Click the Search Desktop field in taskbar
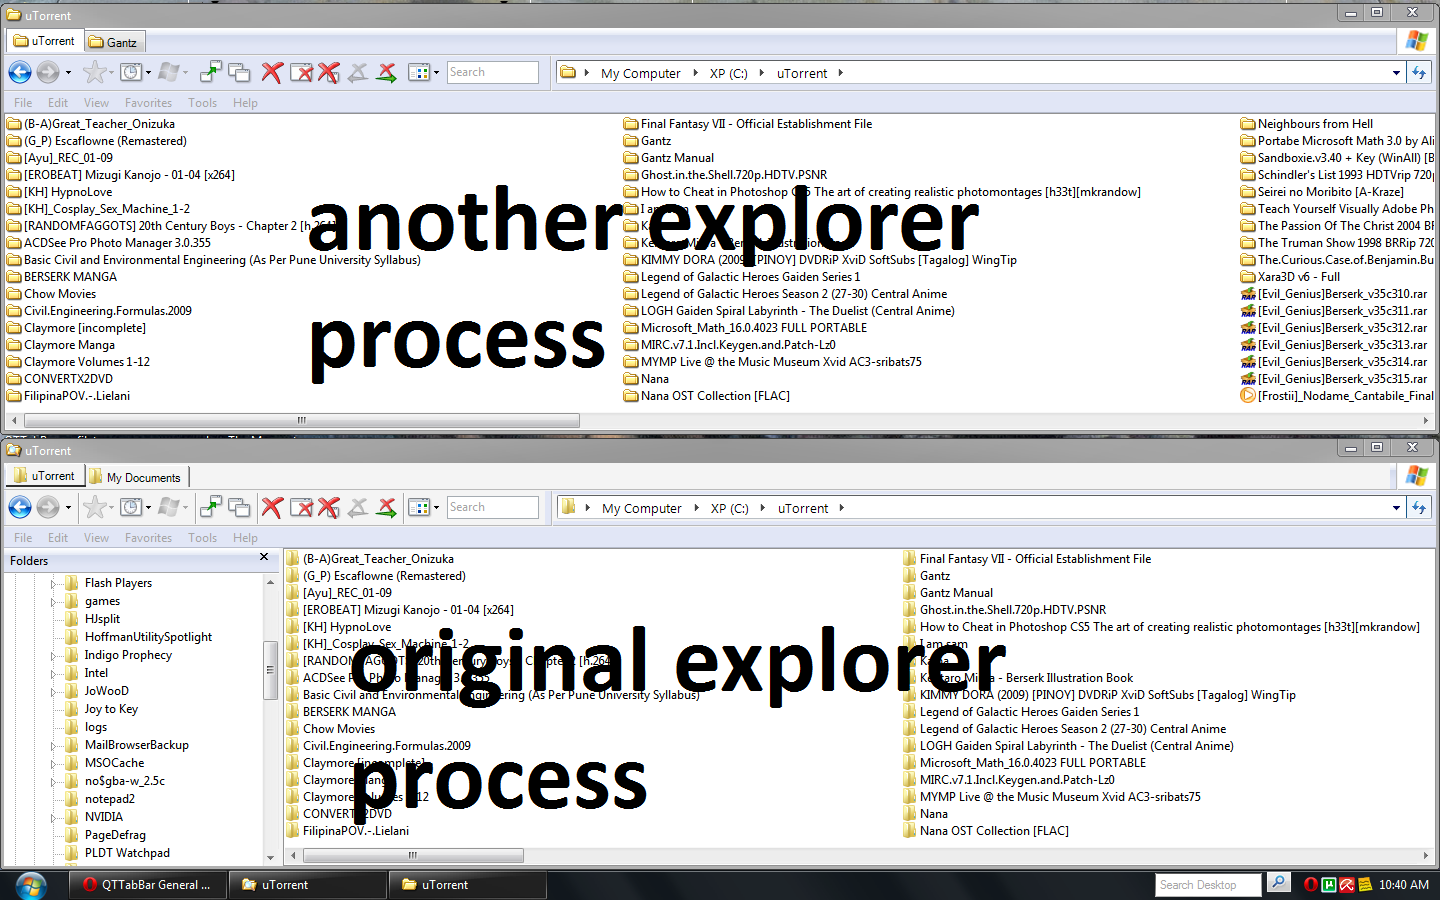 [x=1208, y=885]
